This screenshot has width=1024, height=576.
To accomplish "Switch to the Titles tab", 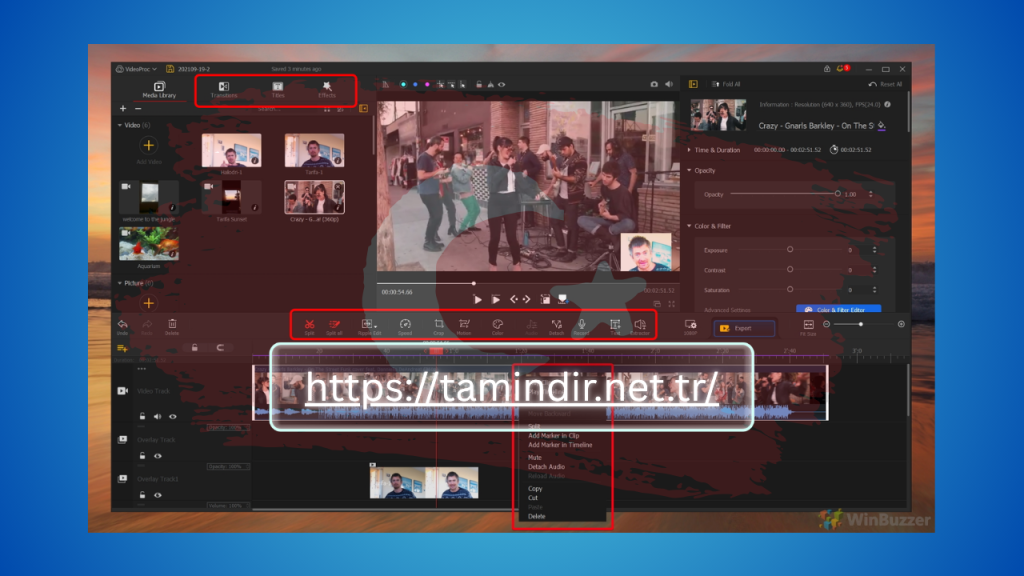I will point(278,90).
